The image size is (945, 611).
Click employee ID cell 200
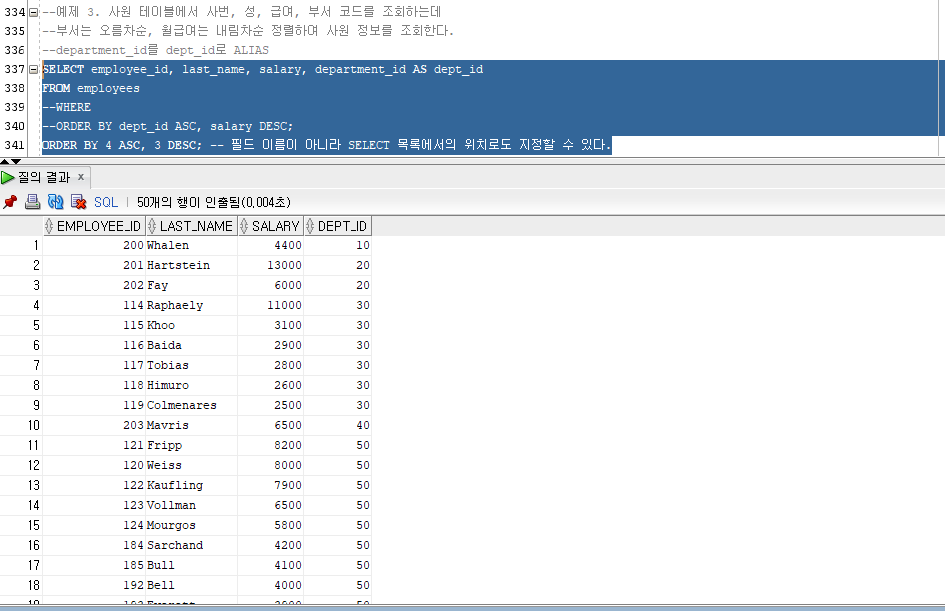click(x=94, y=245)
